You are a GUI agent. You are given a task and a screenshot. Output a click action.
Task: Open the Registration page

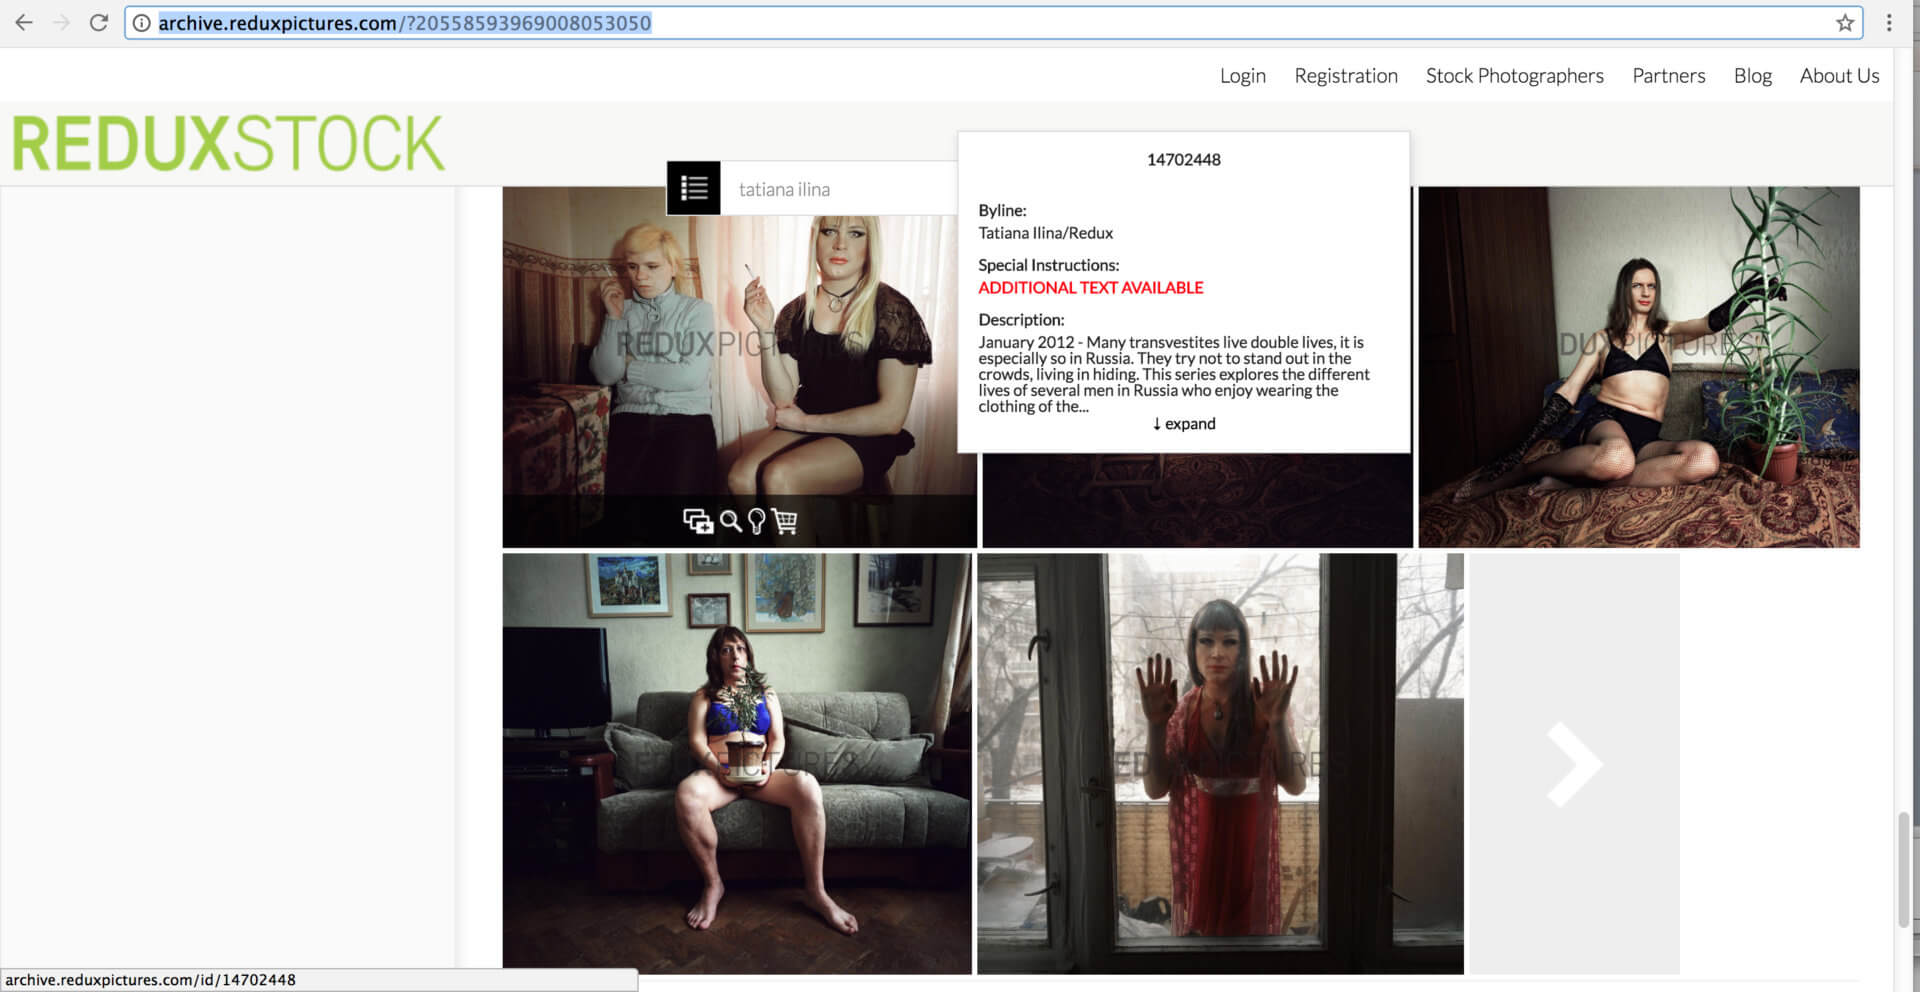(1345, 76)
